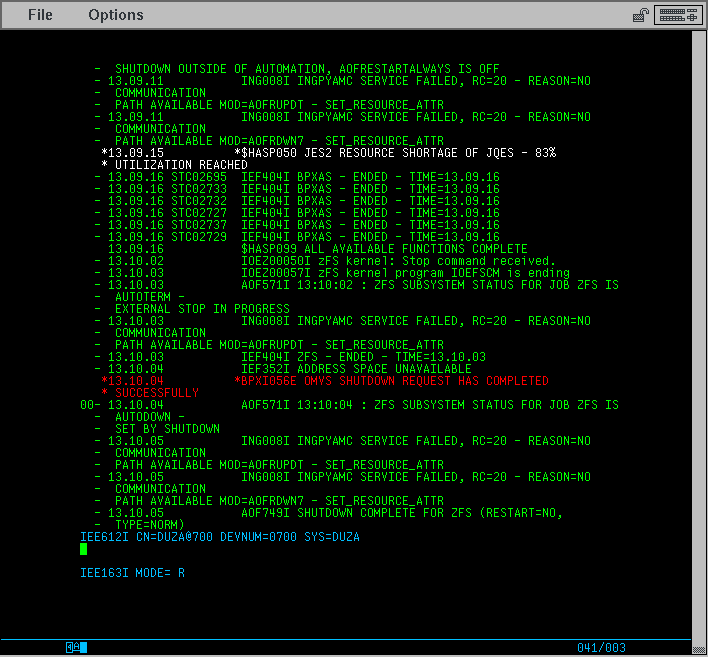Click the STC02729 BPXAS ENDED line

point(297,237)
